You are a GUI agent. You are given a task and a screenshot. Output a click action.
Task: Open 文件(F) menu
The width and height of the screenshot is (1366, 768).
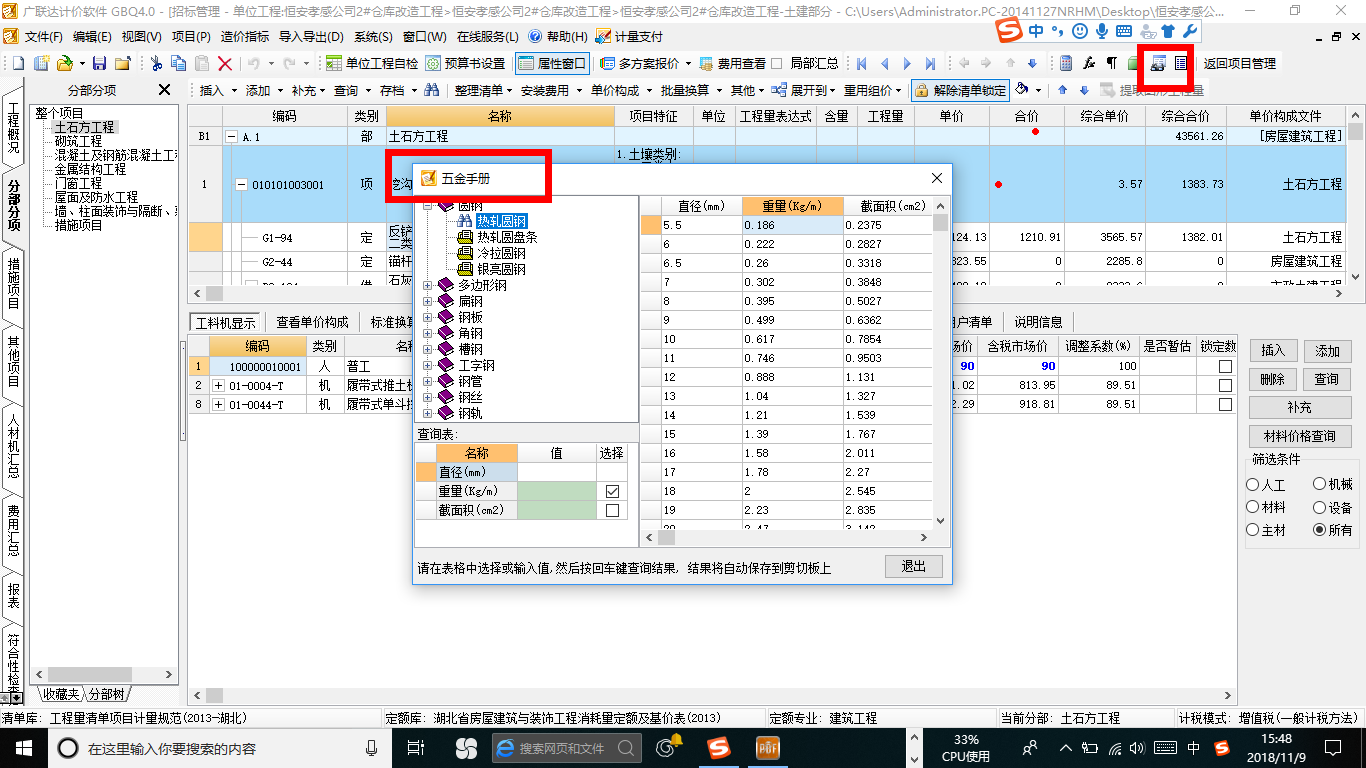pyautogui.click(x=42, y=36)
